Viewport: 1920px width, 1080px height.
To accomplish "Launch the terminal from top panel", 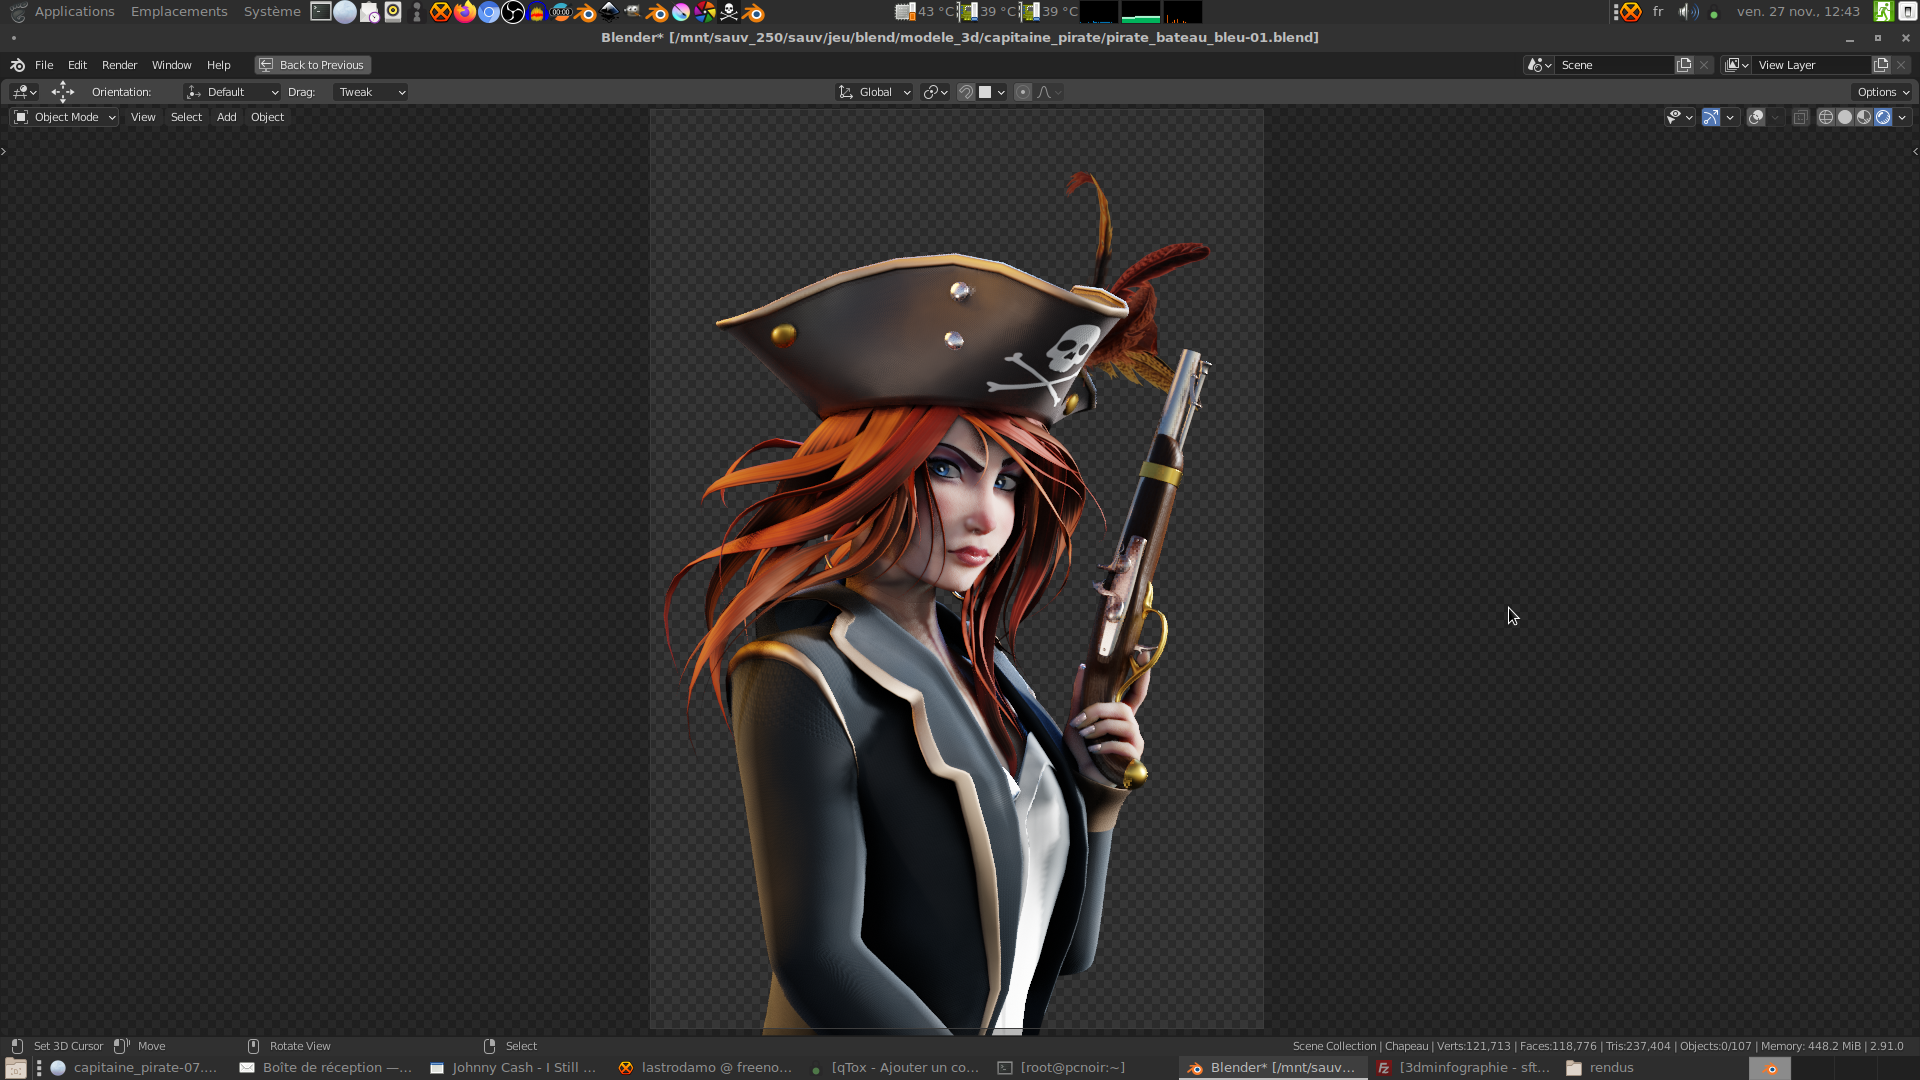I will [x=321, y=12].
